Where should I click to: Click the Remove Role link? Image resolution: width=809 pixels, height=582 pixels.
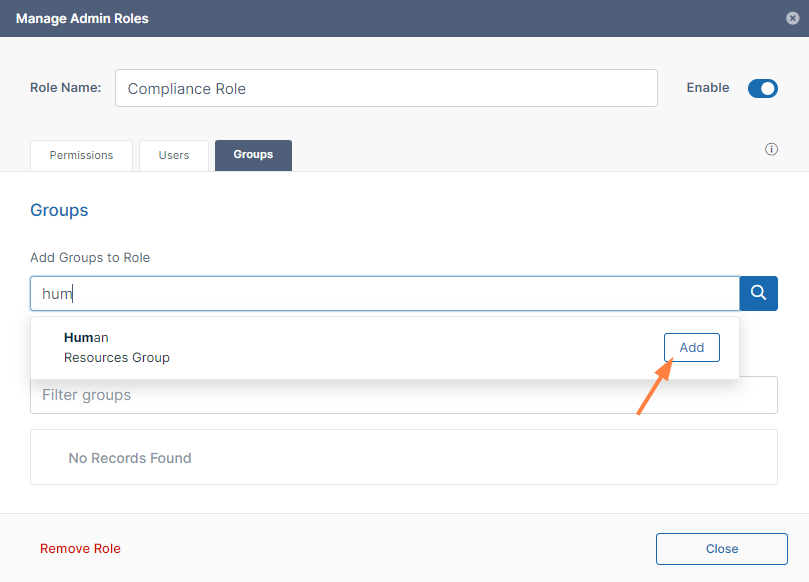[80, 548]
